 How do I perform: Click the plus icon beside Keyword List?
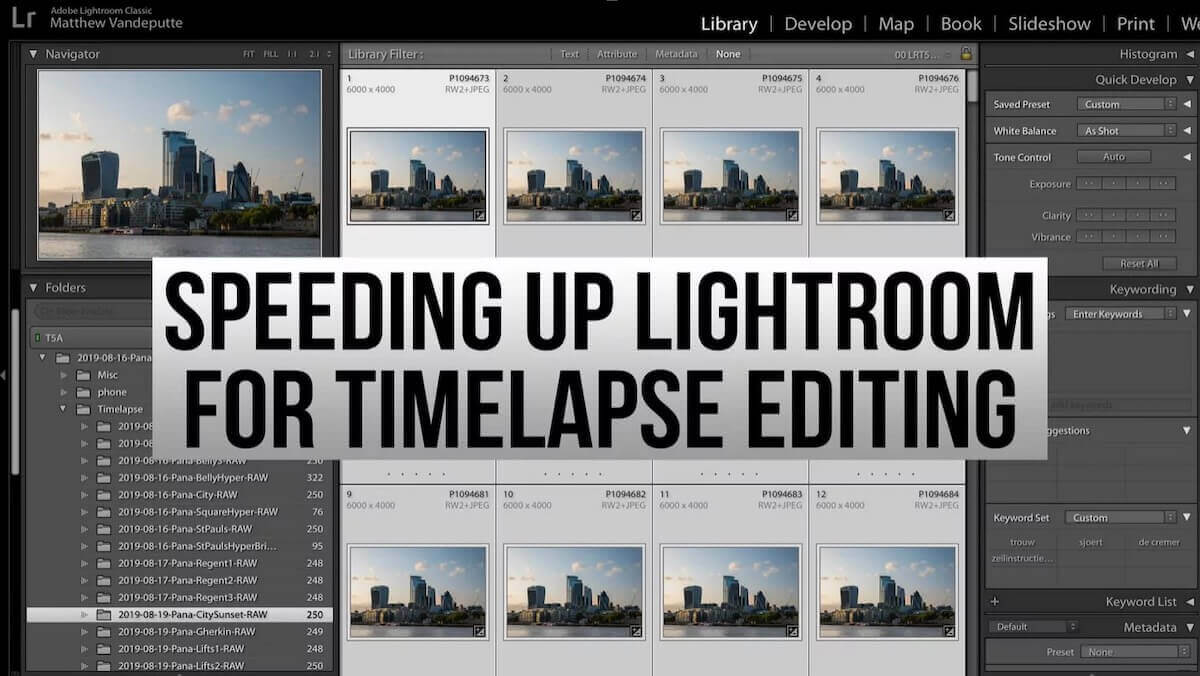click(x=994, y=602)
